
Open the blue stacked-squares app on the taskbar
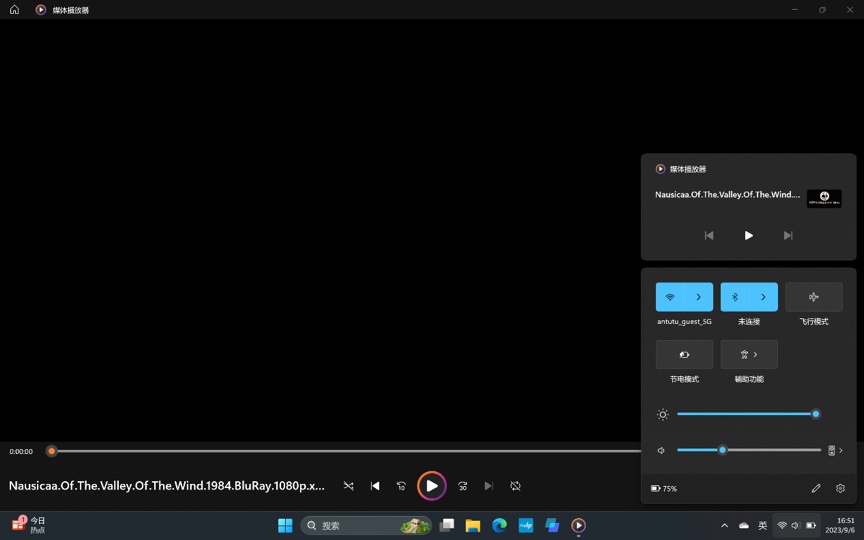coord(552,526)
